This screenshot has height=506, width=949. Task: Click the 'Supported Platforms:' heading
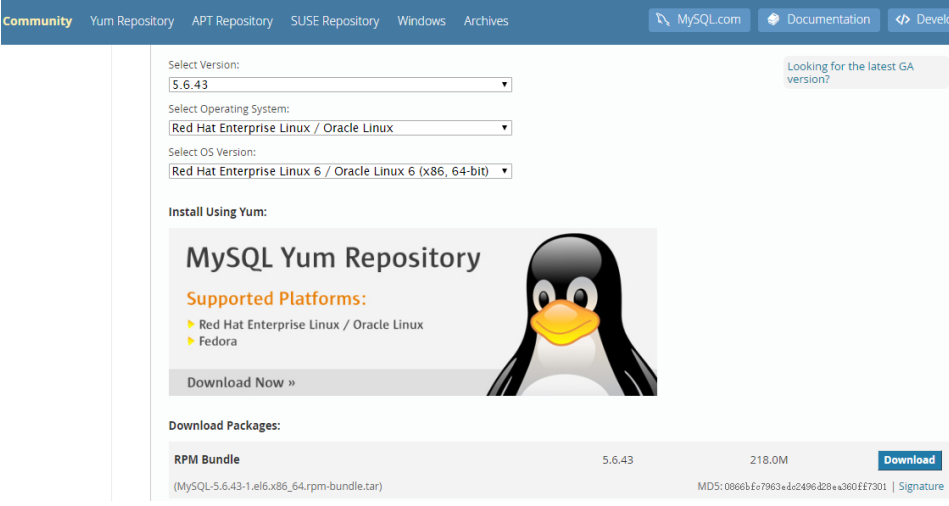pyautogui.click(x=276, y=298)
